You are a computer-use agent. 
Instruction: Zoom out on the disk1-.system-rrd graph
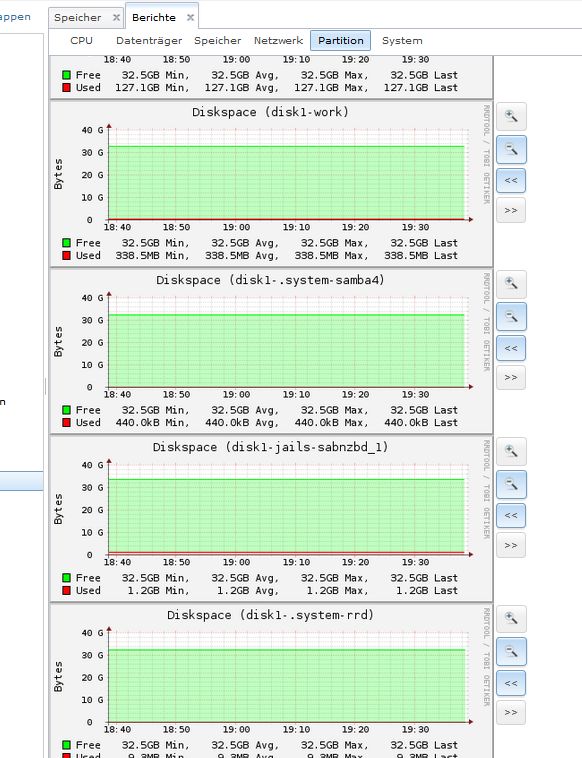(x=511, y=652)
